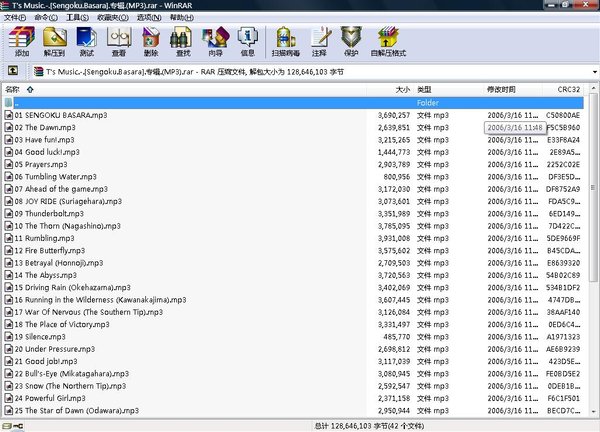Open the Help (帮助) menu
Viewport: 600px width, 432px height.
182,18
